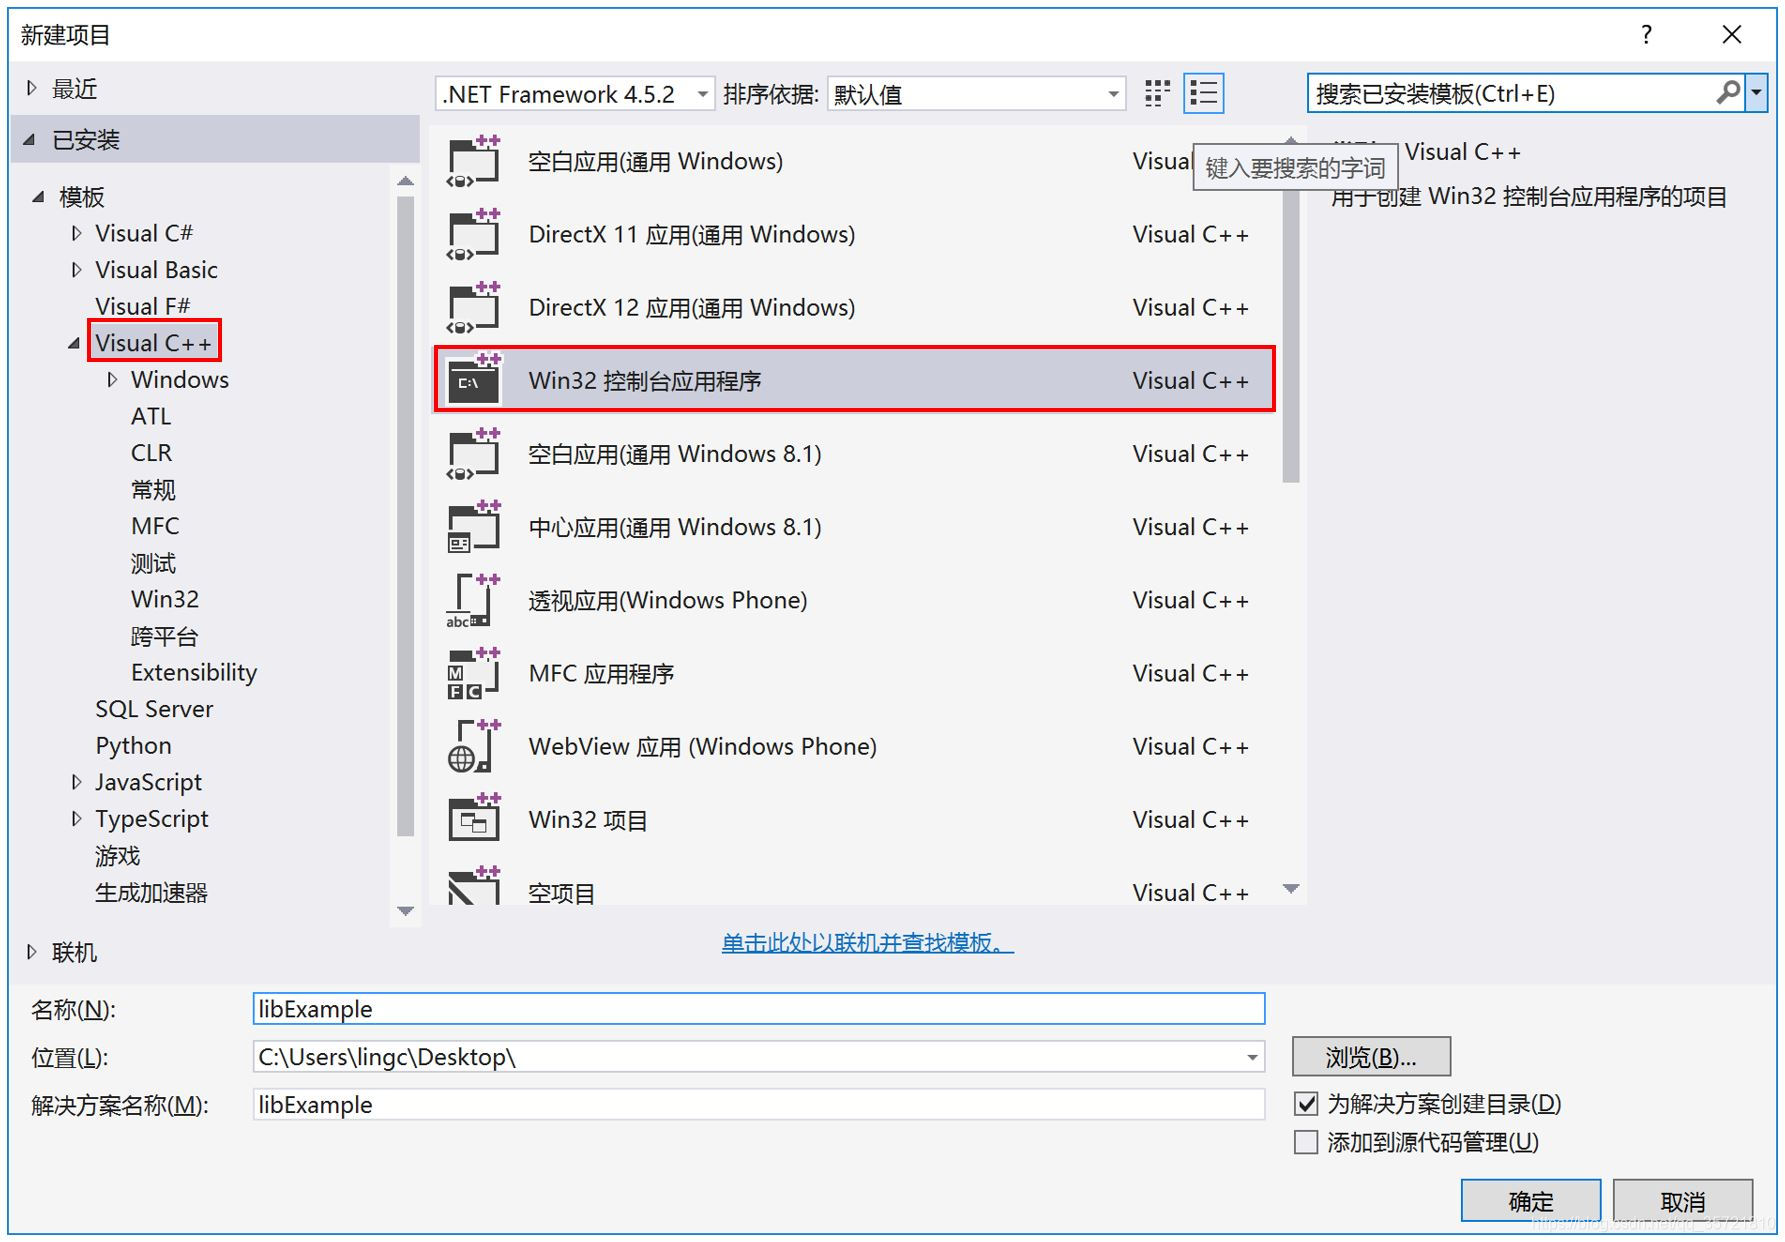Image resolution: width=1785 pixels, height=1242 pixels.
Task: Expand the 最近 section
Action: (x=31, y=88)
